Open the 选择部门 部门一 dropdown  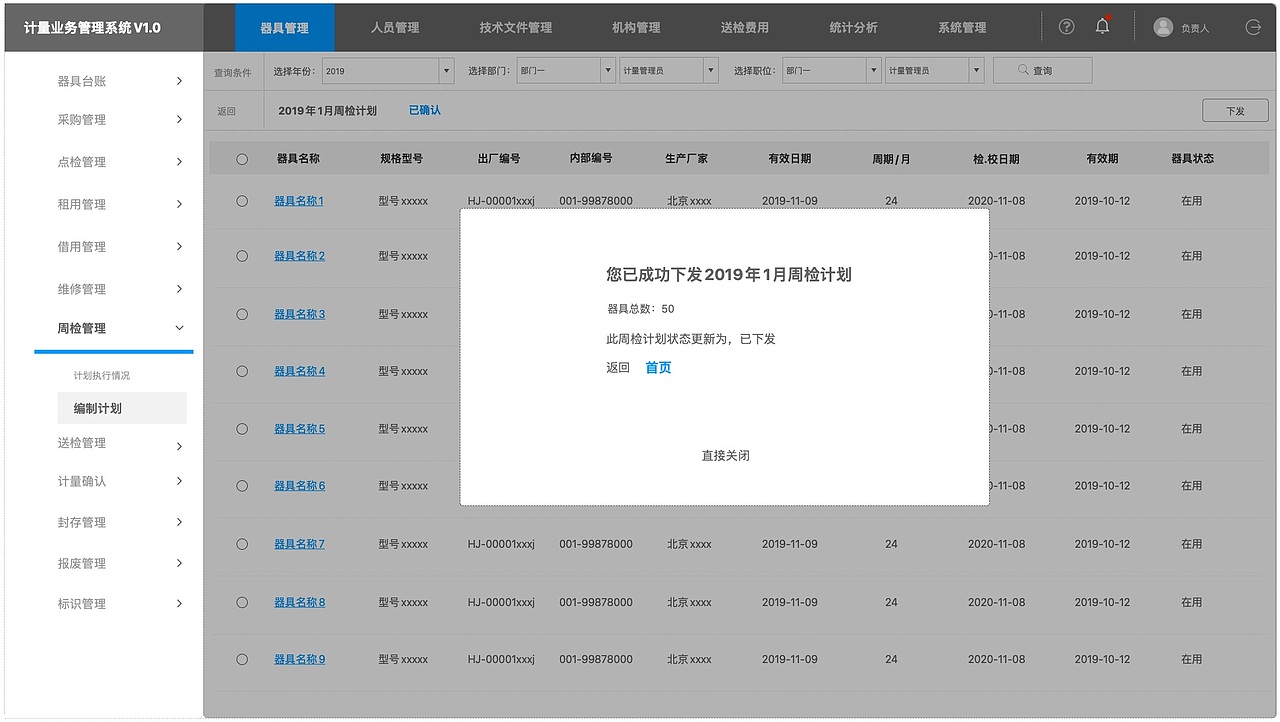coord(566,70)
